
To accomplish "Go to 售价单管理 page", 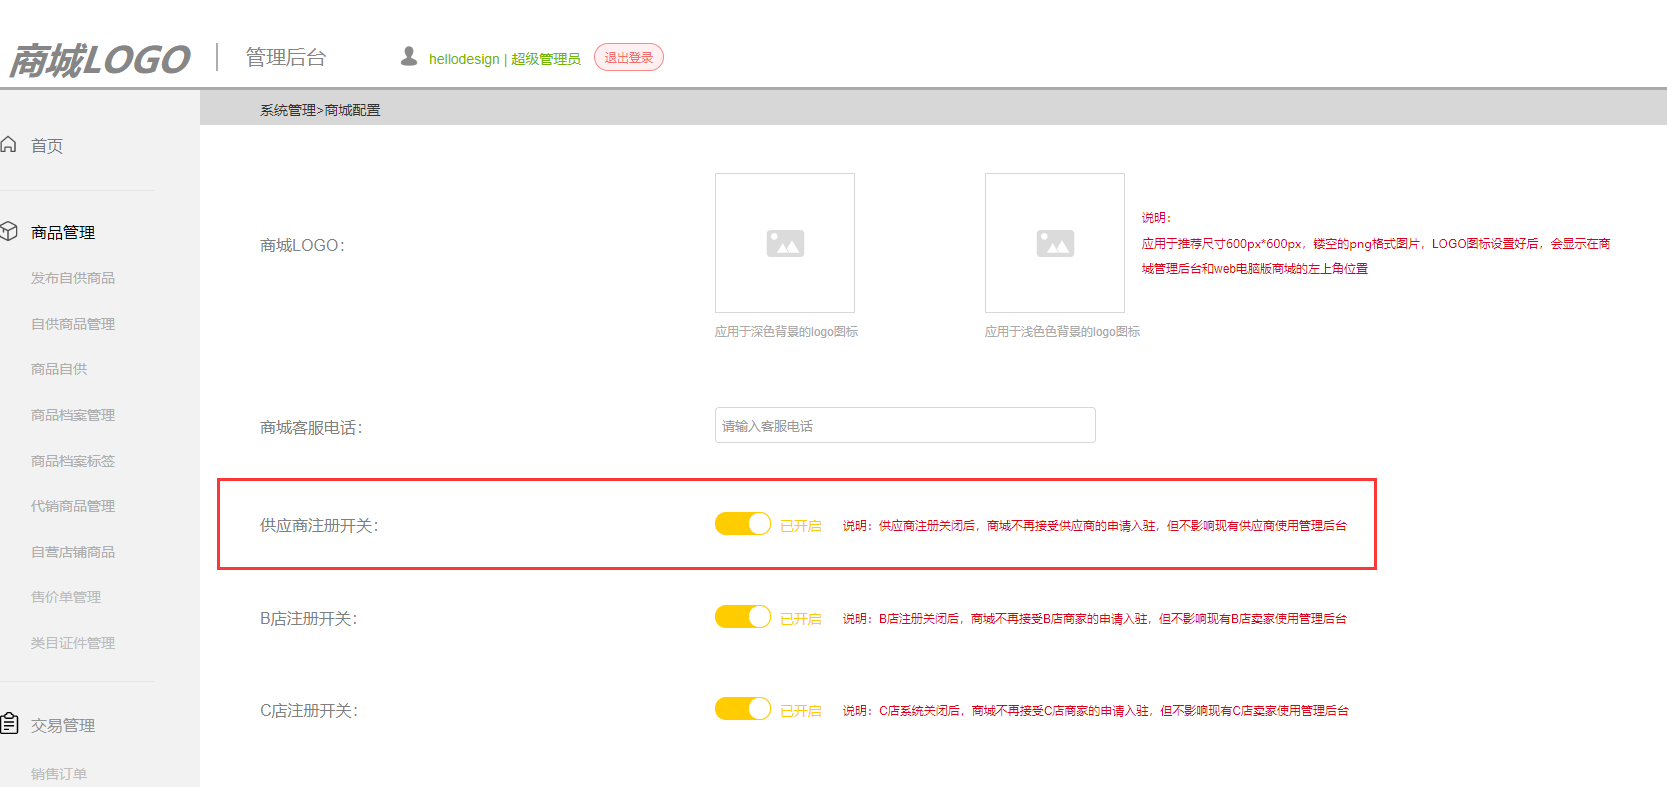I will click(x=66, y=597).
